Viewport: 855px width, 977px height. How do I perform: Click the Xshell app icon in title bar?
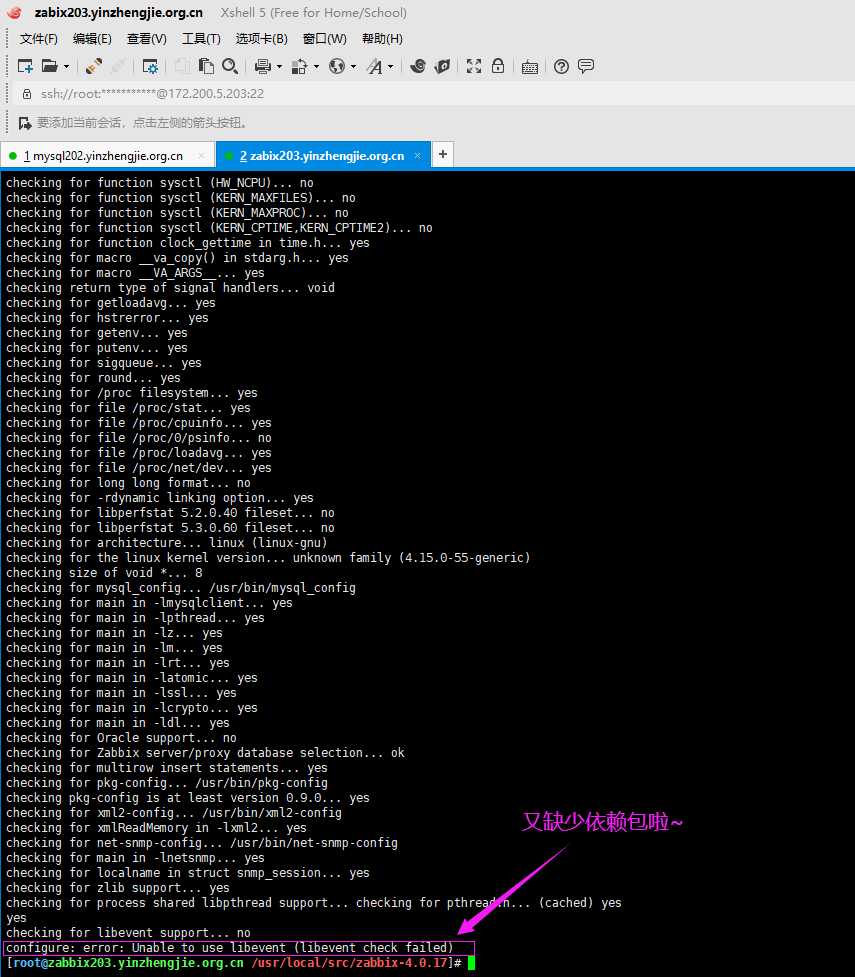[x=14, y=12]
